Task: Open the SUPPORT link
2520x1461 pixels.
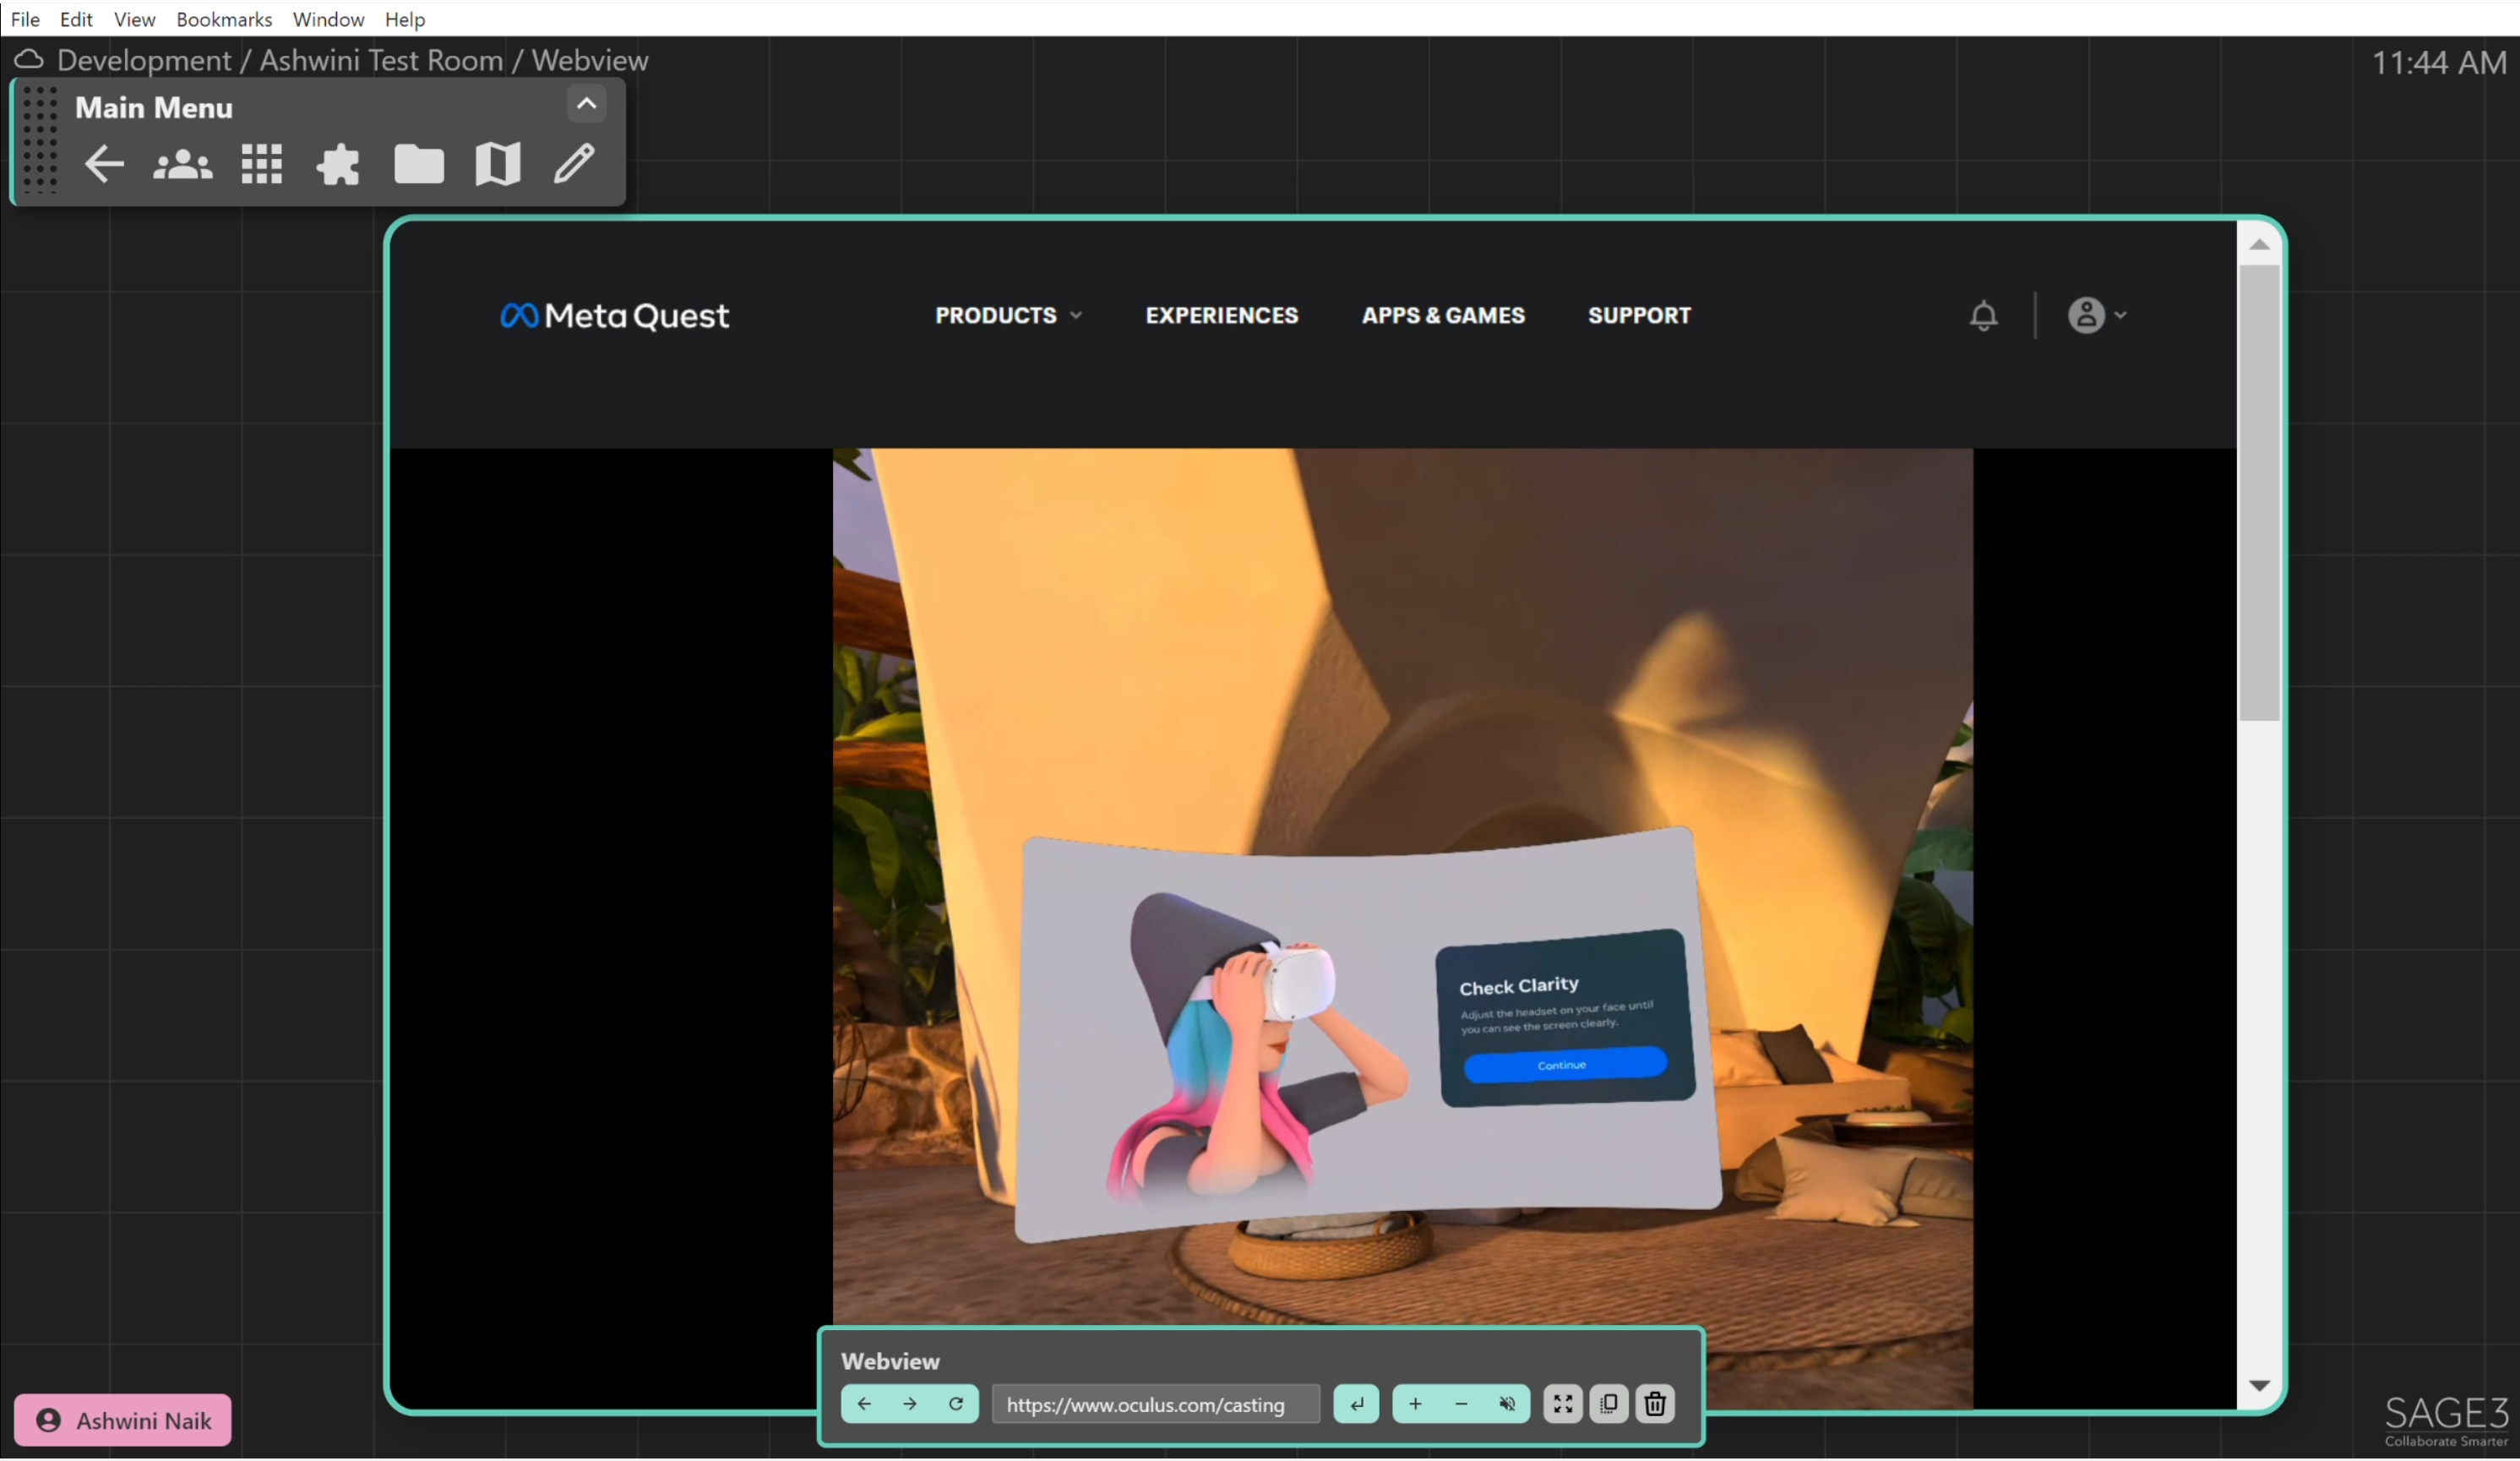Action: point(1639,315)
